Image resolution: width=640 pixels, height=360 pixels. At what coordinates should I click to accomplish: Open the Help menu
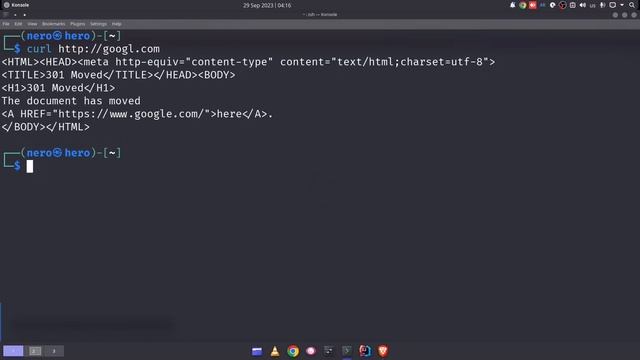116,24
